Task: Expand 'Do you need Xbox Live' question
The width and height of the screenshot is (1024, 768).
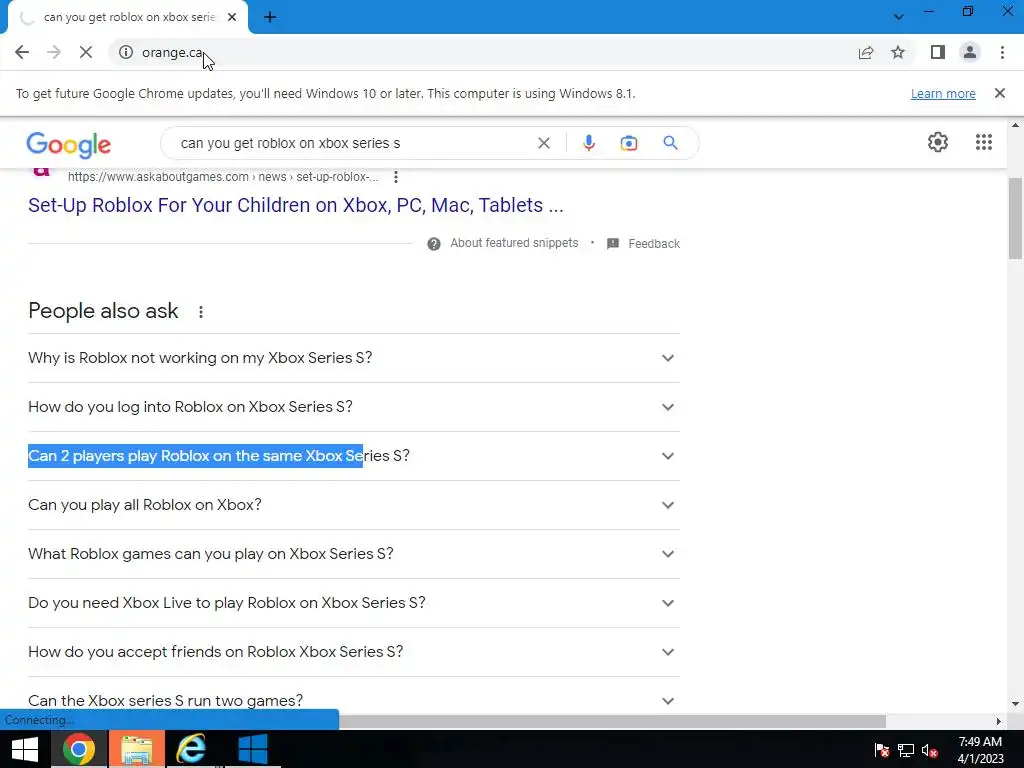Action: (x=354, y=603)
